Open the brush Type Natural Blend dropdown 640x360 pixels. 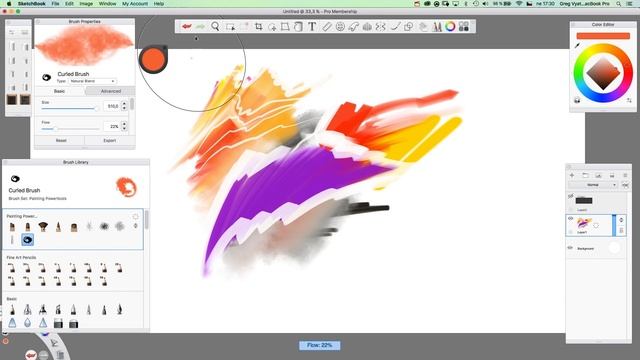(92, 81)
